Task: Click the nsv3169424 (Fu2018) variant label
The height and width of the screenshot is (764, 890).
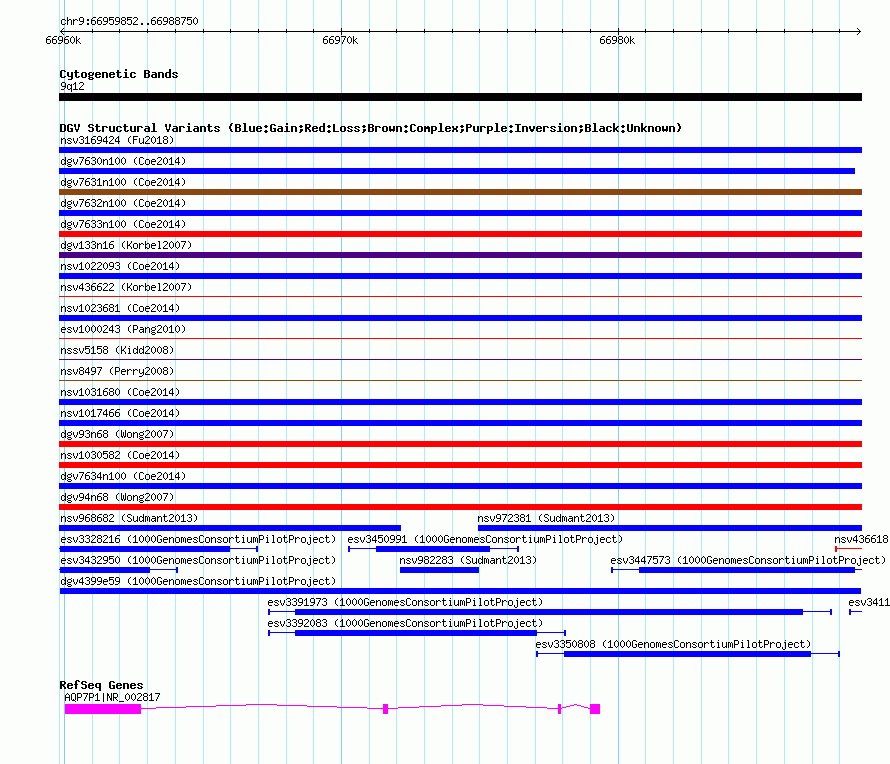Action: (117, 140)
